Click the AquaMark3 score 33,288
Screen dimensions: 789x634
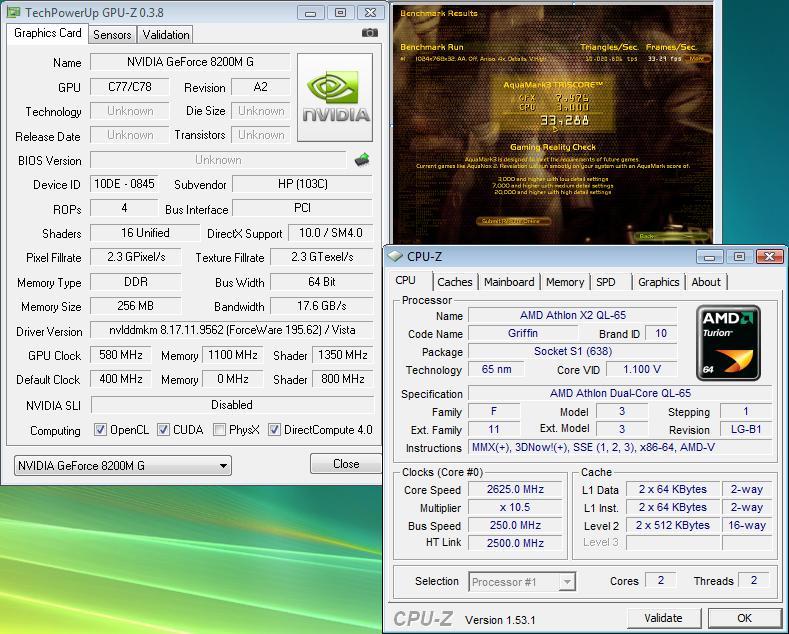(565, 120)
